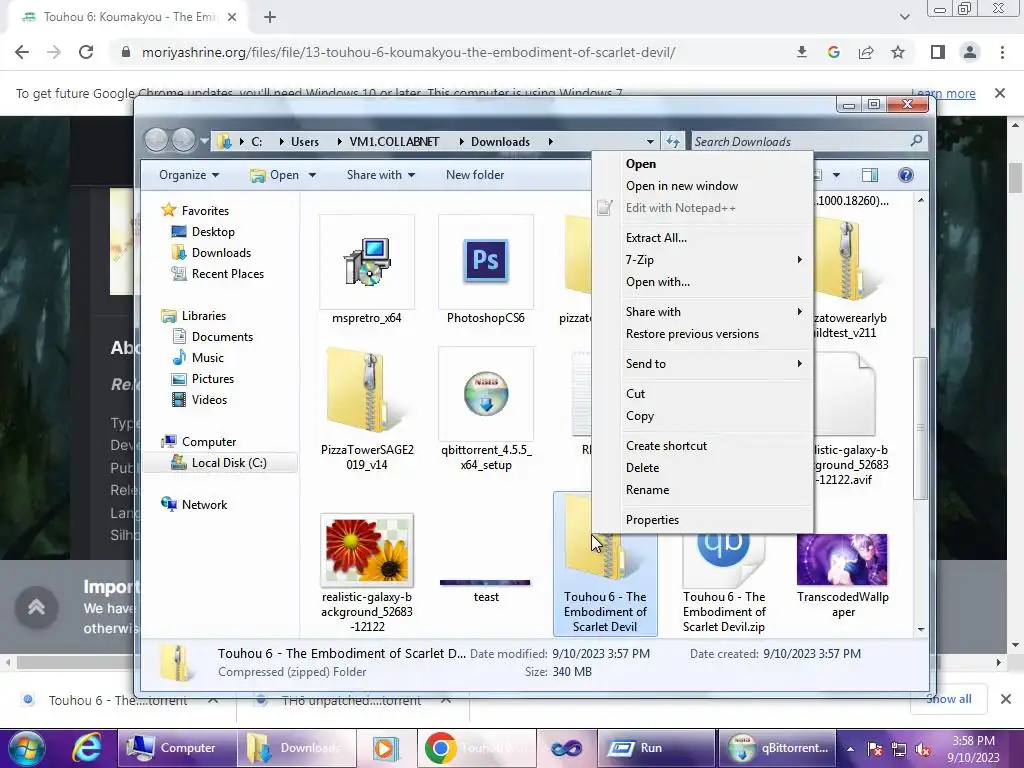Toggle the Explorer preview pane icon

click(870, 175)
